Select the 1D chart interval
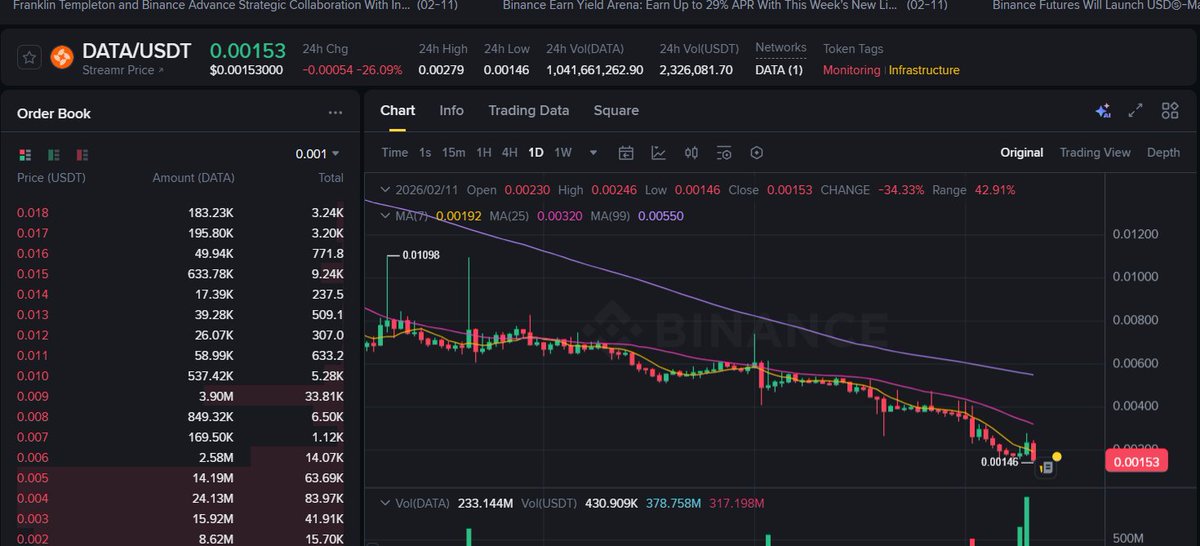 pyautogui.click(x=536, y=153)
